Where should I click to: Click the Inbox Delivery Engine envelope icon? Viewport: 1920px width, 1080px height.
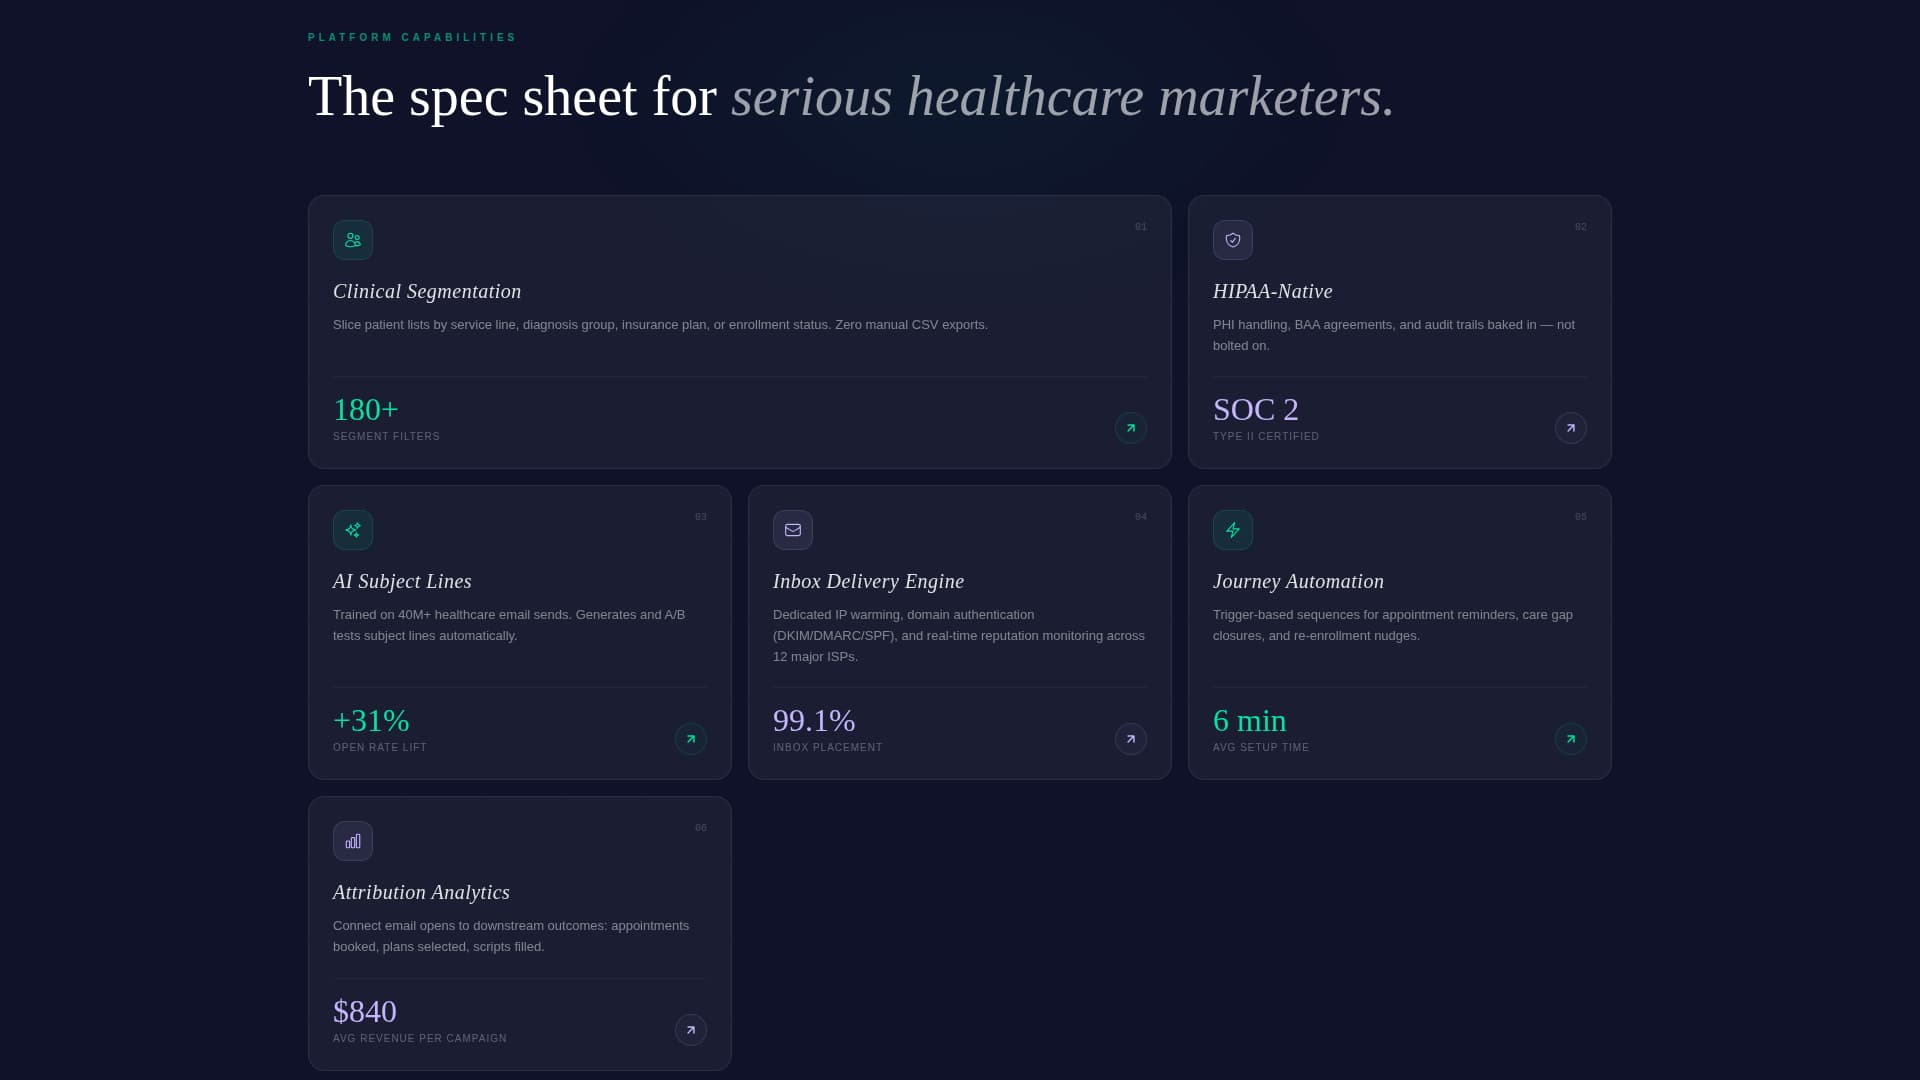pos(793,530)
